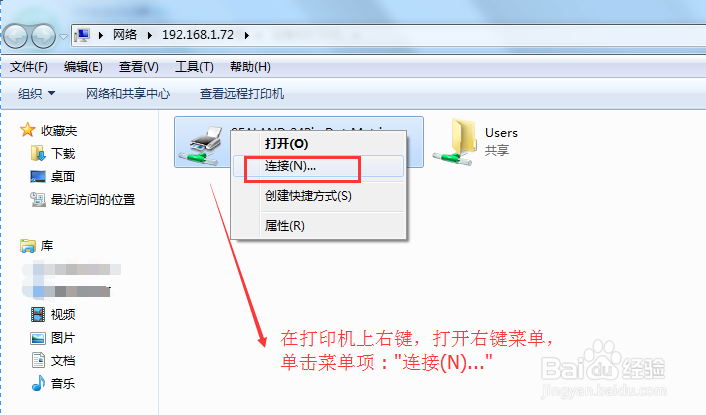The image size is (706, 415).
Task: Open the Downloads folder icon in sidebar
Action: pyautogui.click(x=38, y=153)
